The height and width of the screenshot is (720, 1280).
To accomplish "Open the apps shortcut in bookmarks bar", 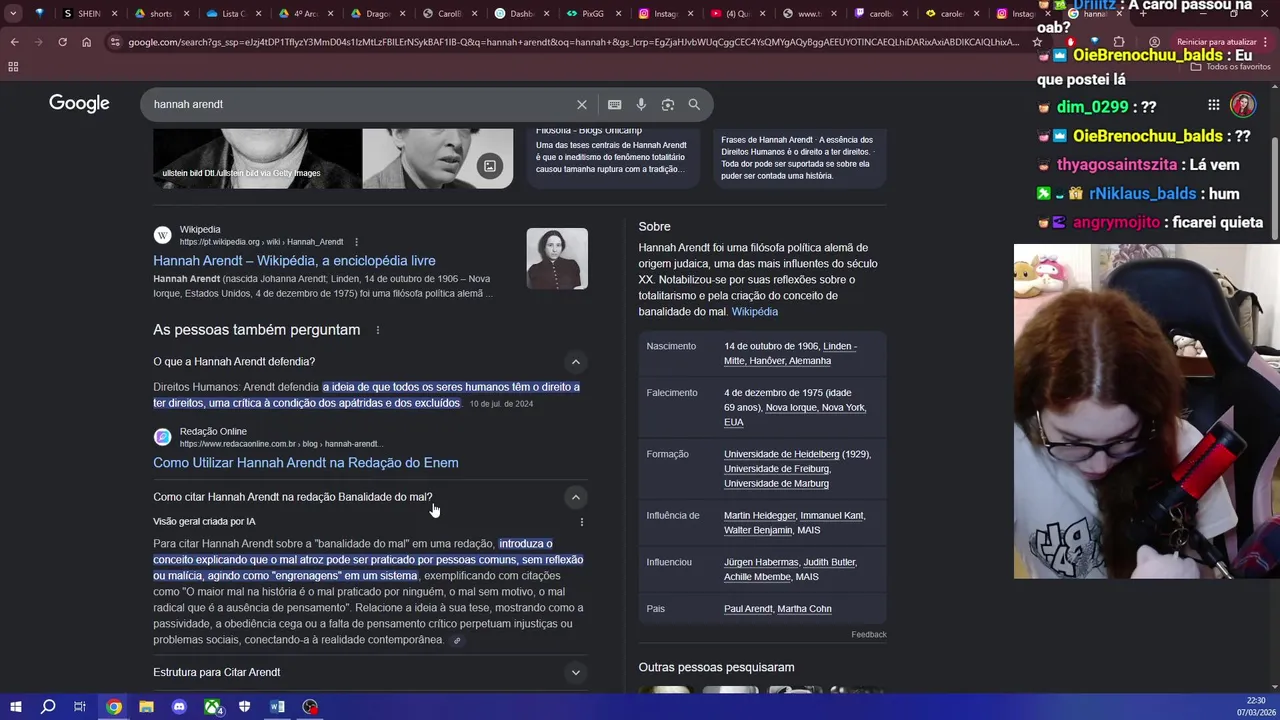I will pyautogui.click(x=13, y=67).
